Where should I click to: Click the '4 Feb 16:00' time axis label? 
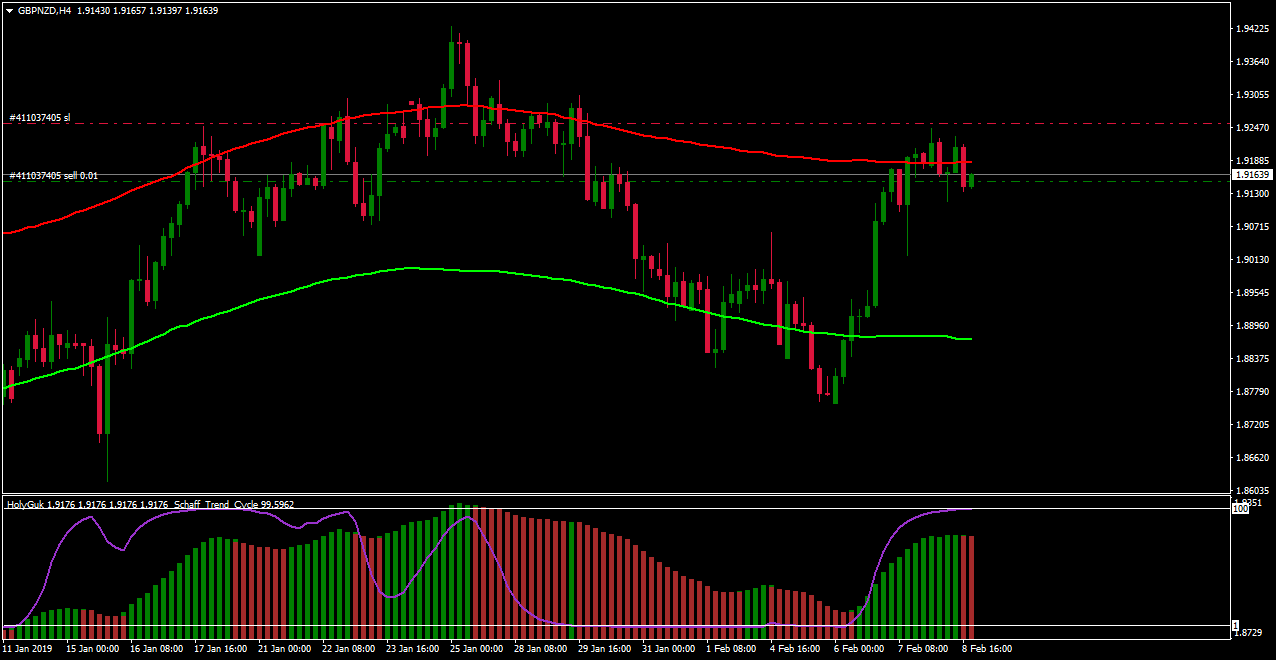click(796, 649)
